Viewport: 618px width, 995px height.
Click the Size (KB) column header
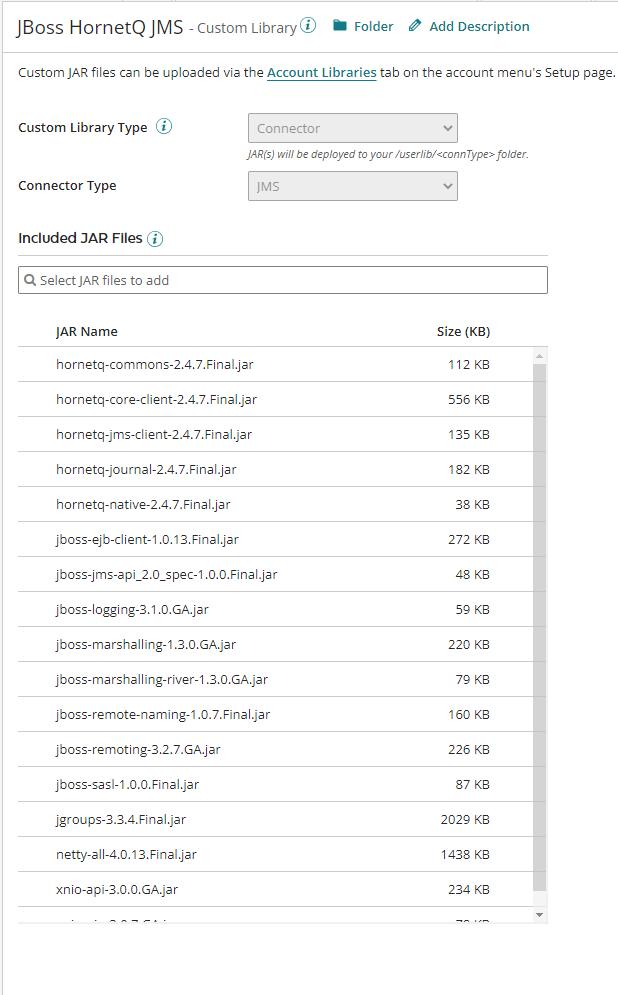[462, 331]
